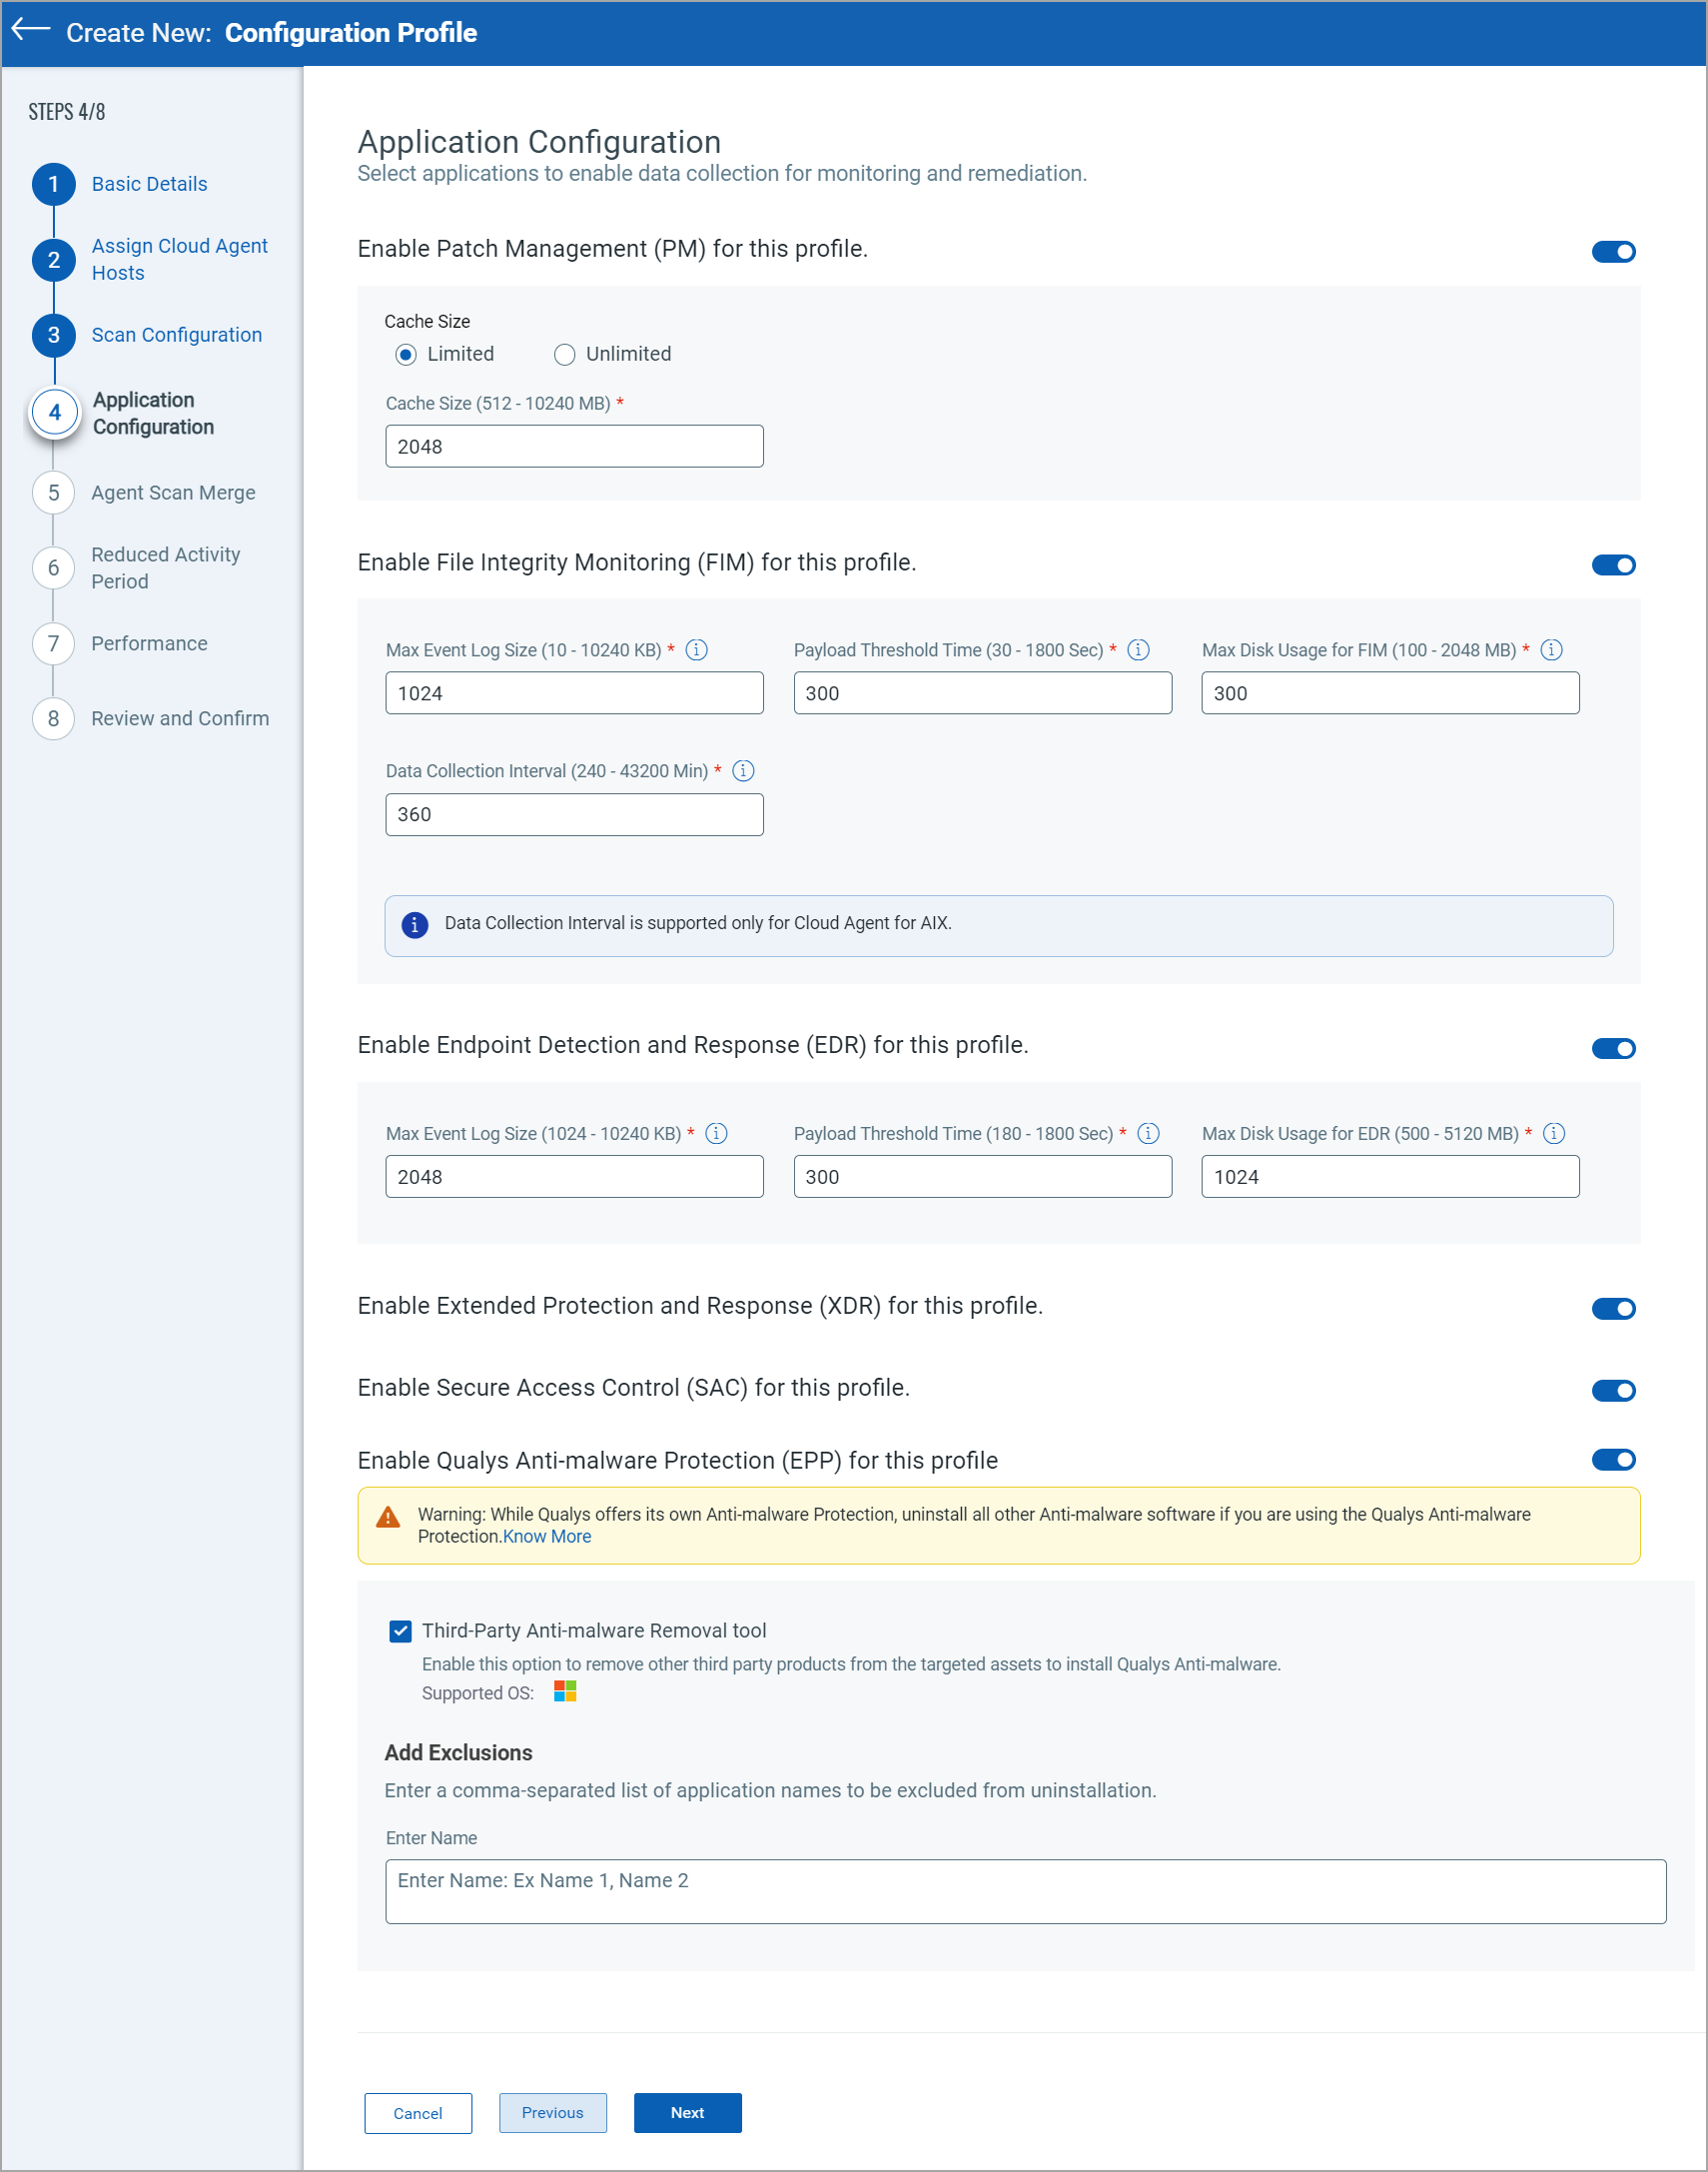Click Max Disk Usage for FIM field

[1390, 693]
